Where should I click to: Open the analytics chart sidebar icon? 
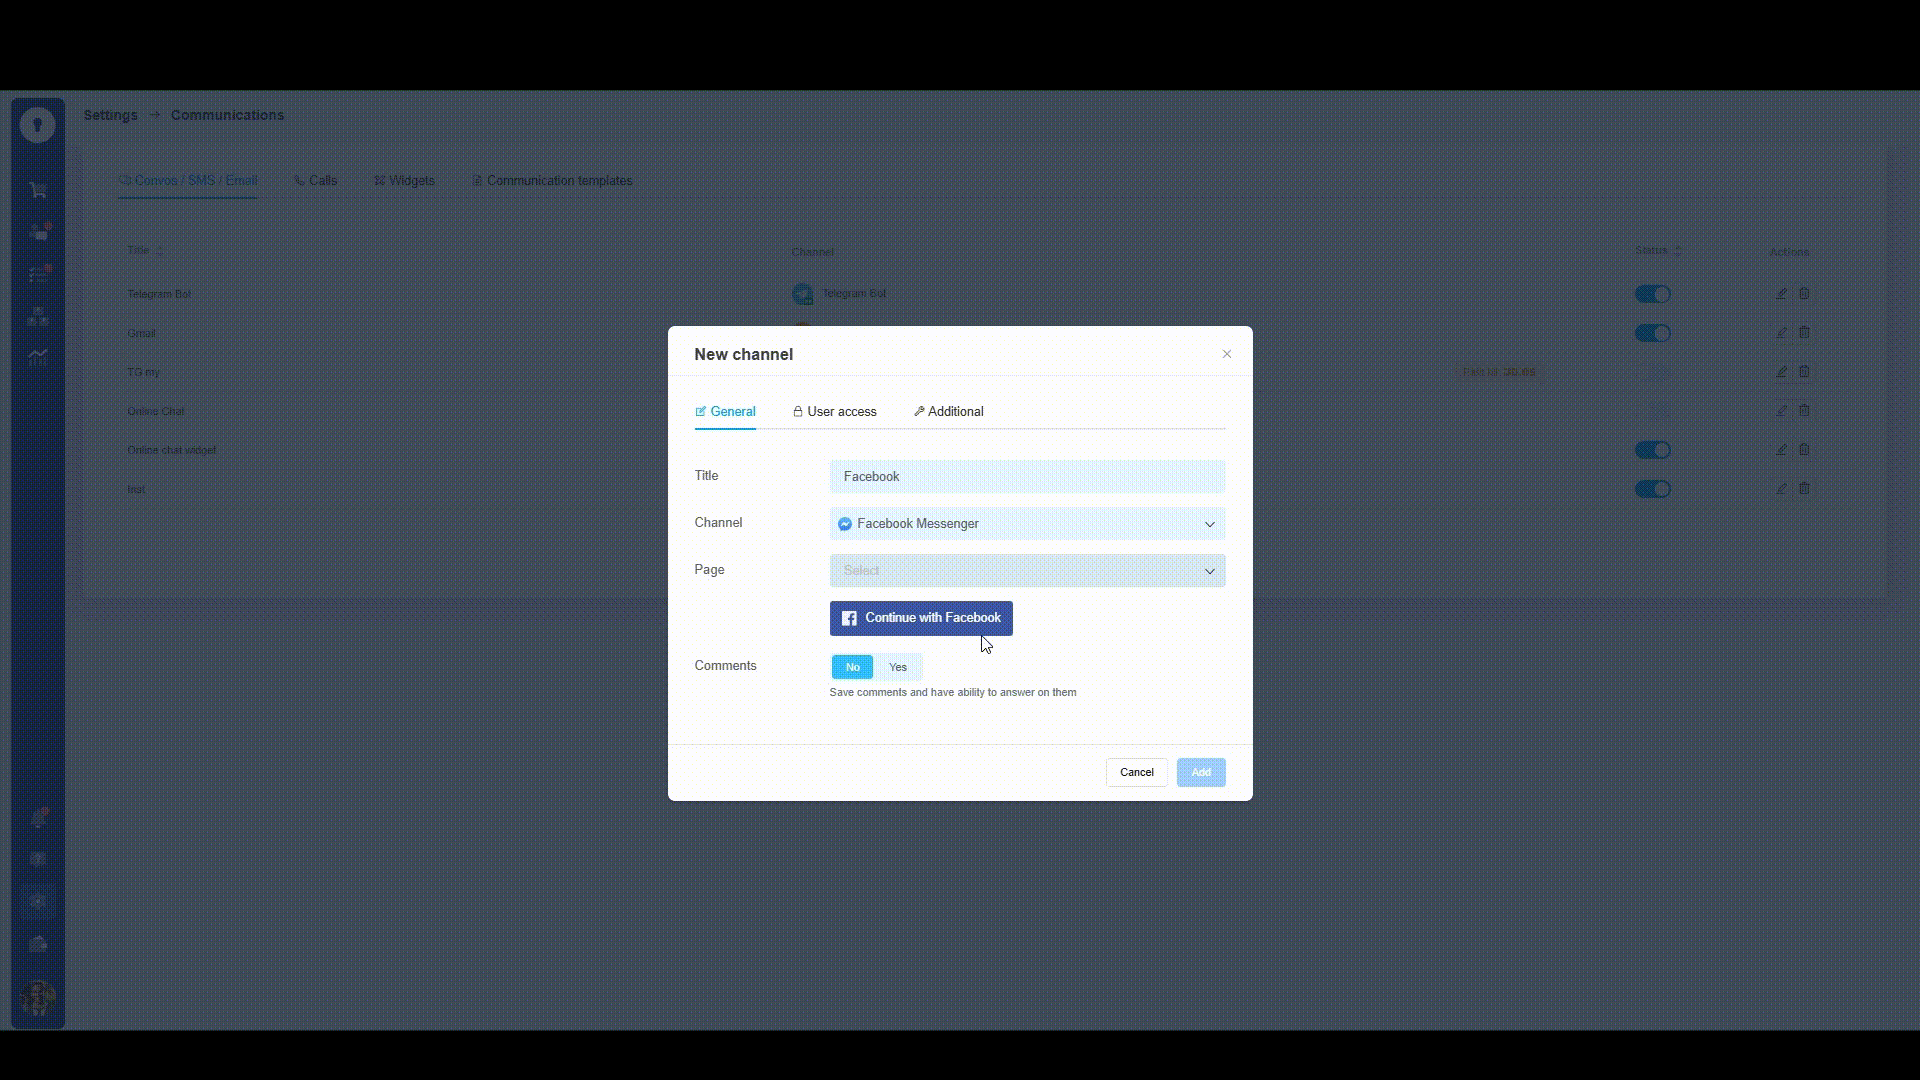point(38,357)
